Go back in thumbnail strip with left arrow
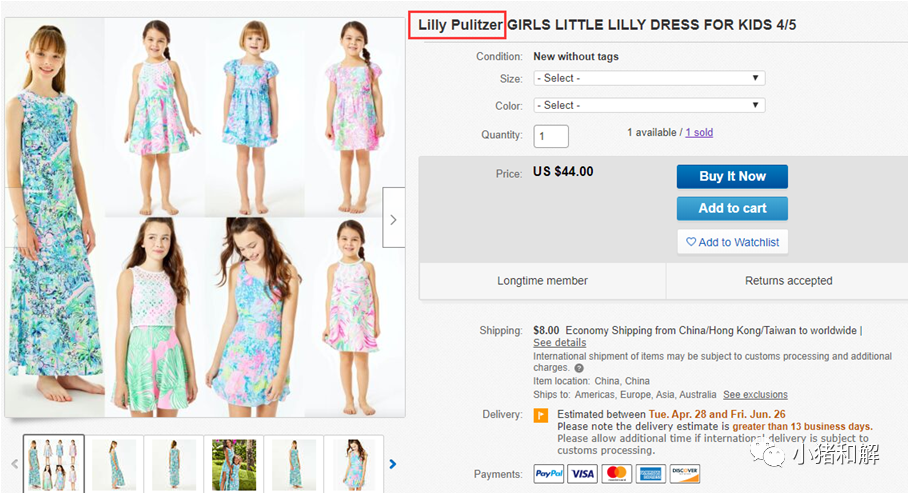 (x=14, y=464)
